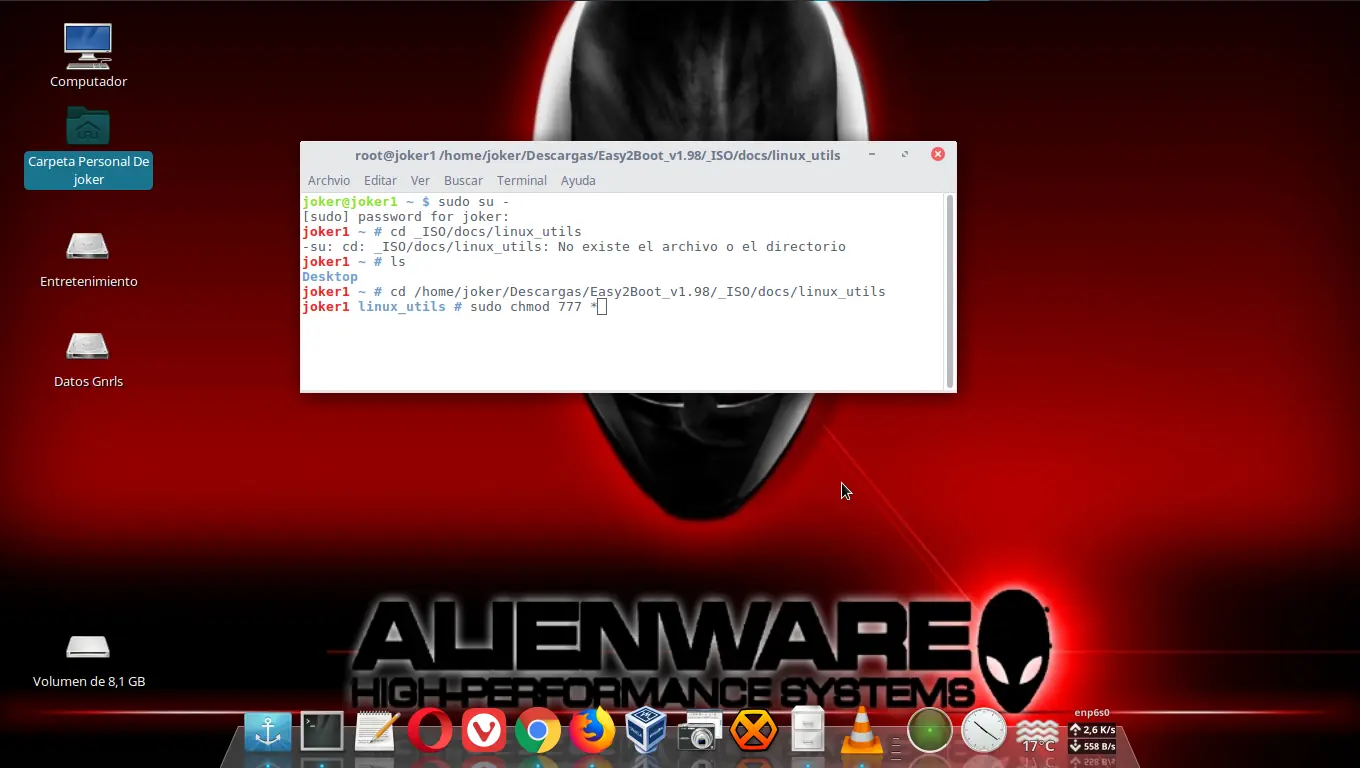Open Vivaldi browser in the dock

click(484, 731)
